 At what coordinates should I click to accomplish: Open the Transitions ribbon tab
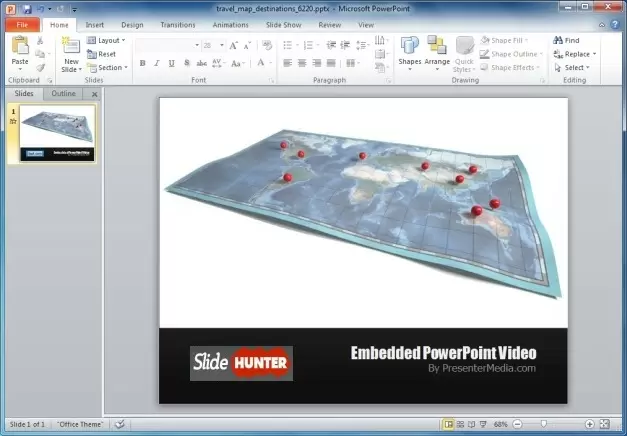point(178,24)
